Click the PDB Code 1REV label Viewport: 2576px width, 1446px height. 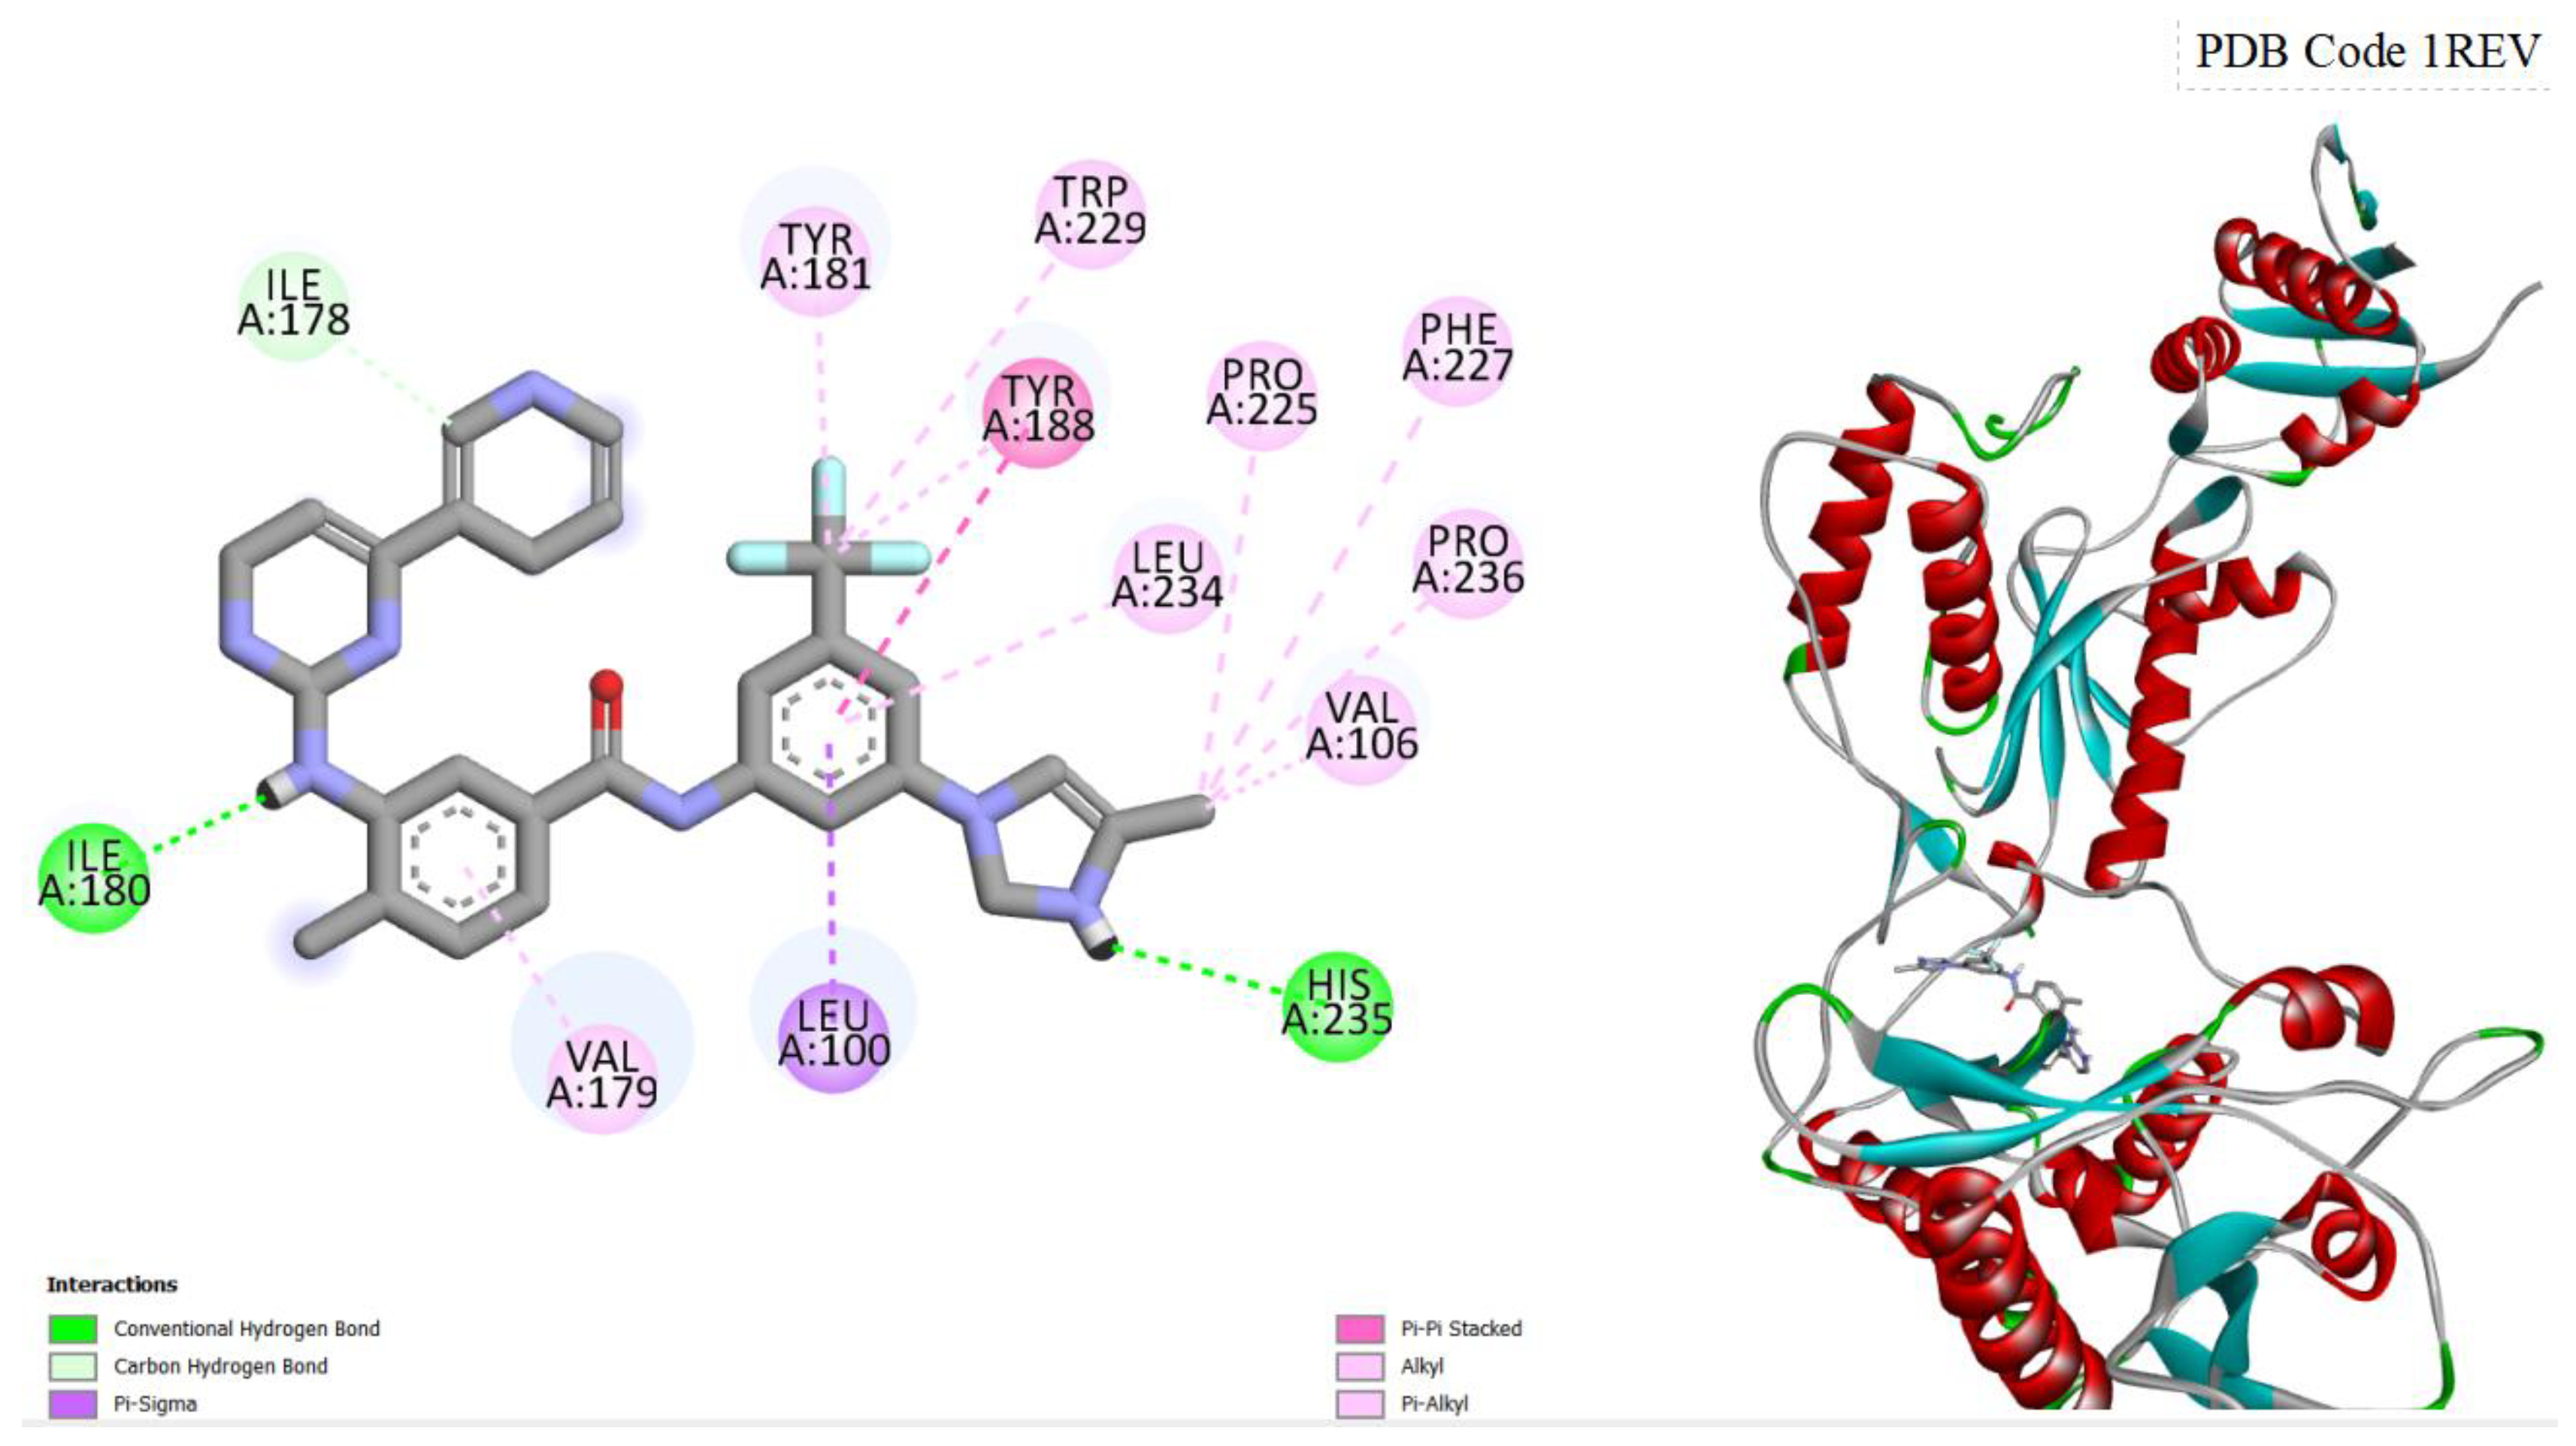point(2366,52)
